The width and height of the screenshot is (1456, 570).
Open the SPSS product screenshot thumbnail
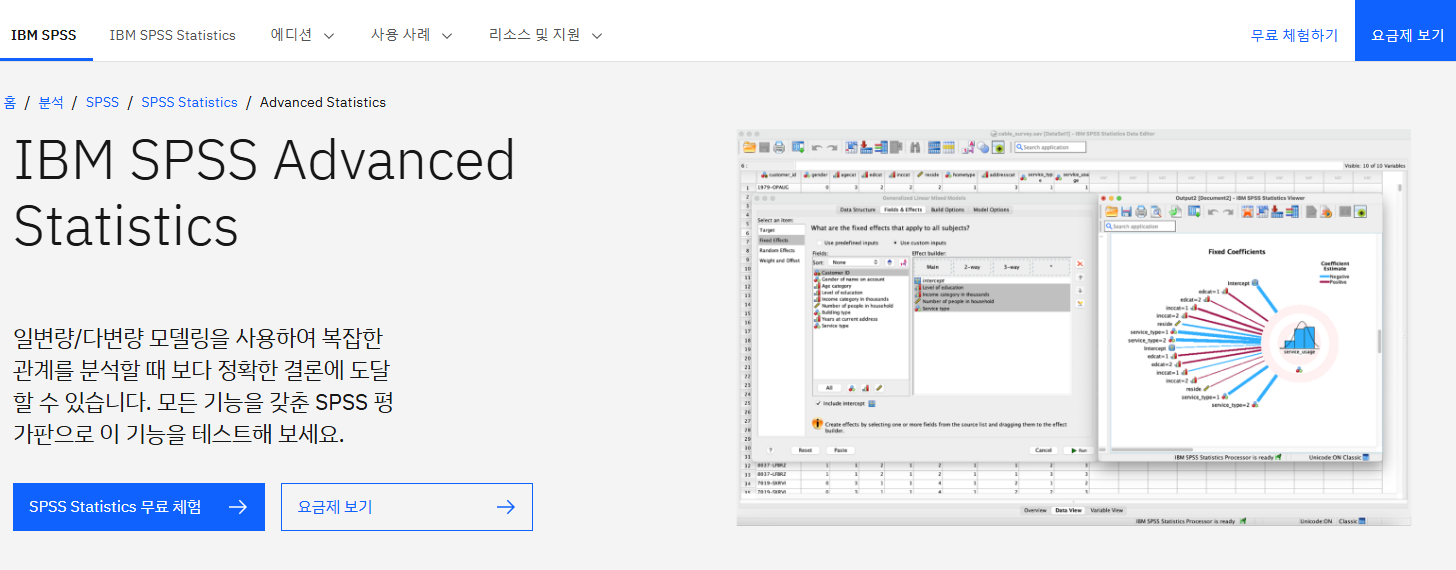tap(1073, 327)
